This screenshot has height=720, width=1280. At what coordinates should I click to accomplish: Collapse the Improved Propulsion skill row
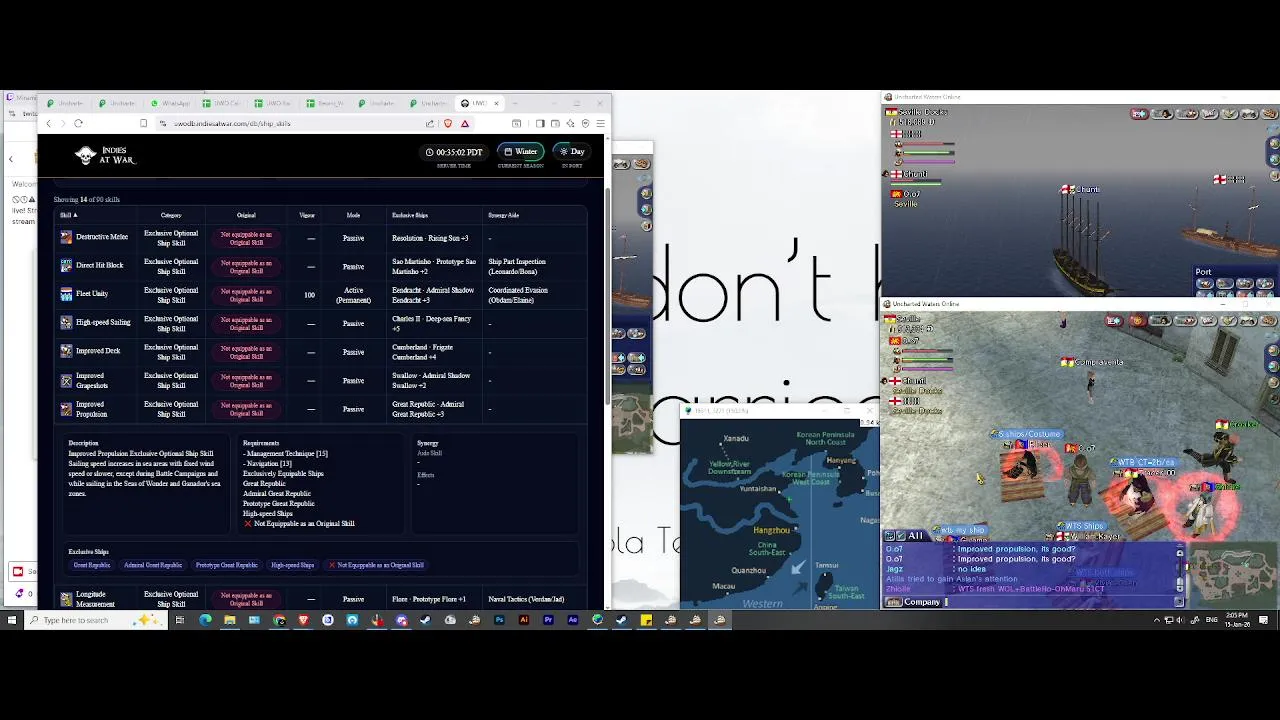(91, 409)
